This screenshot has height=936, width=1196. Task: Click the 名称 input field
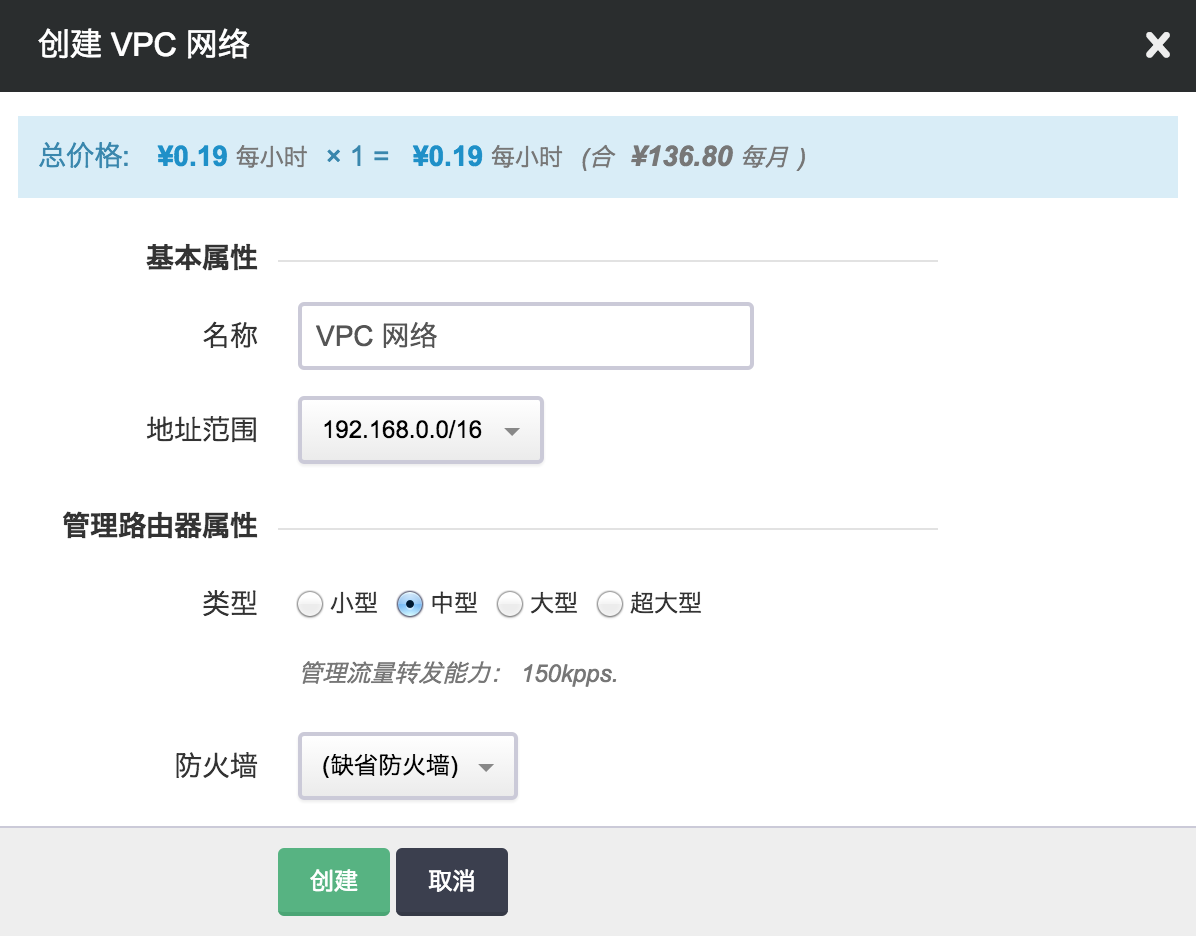(x=525, y=336)
